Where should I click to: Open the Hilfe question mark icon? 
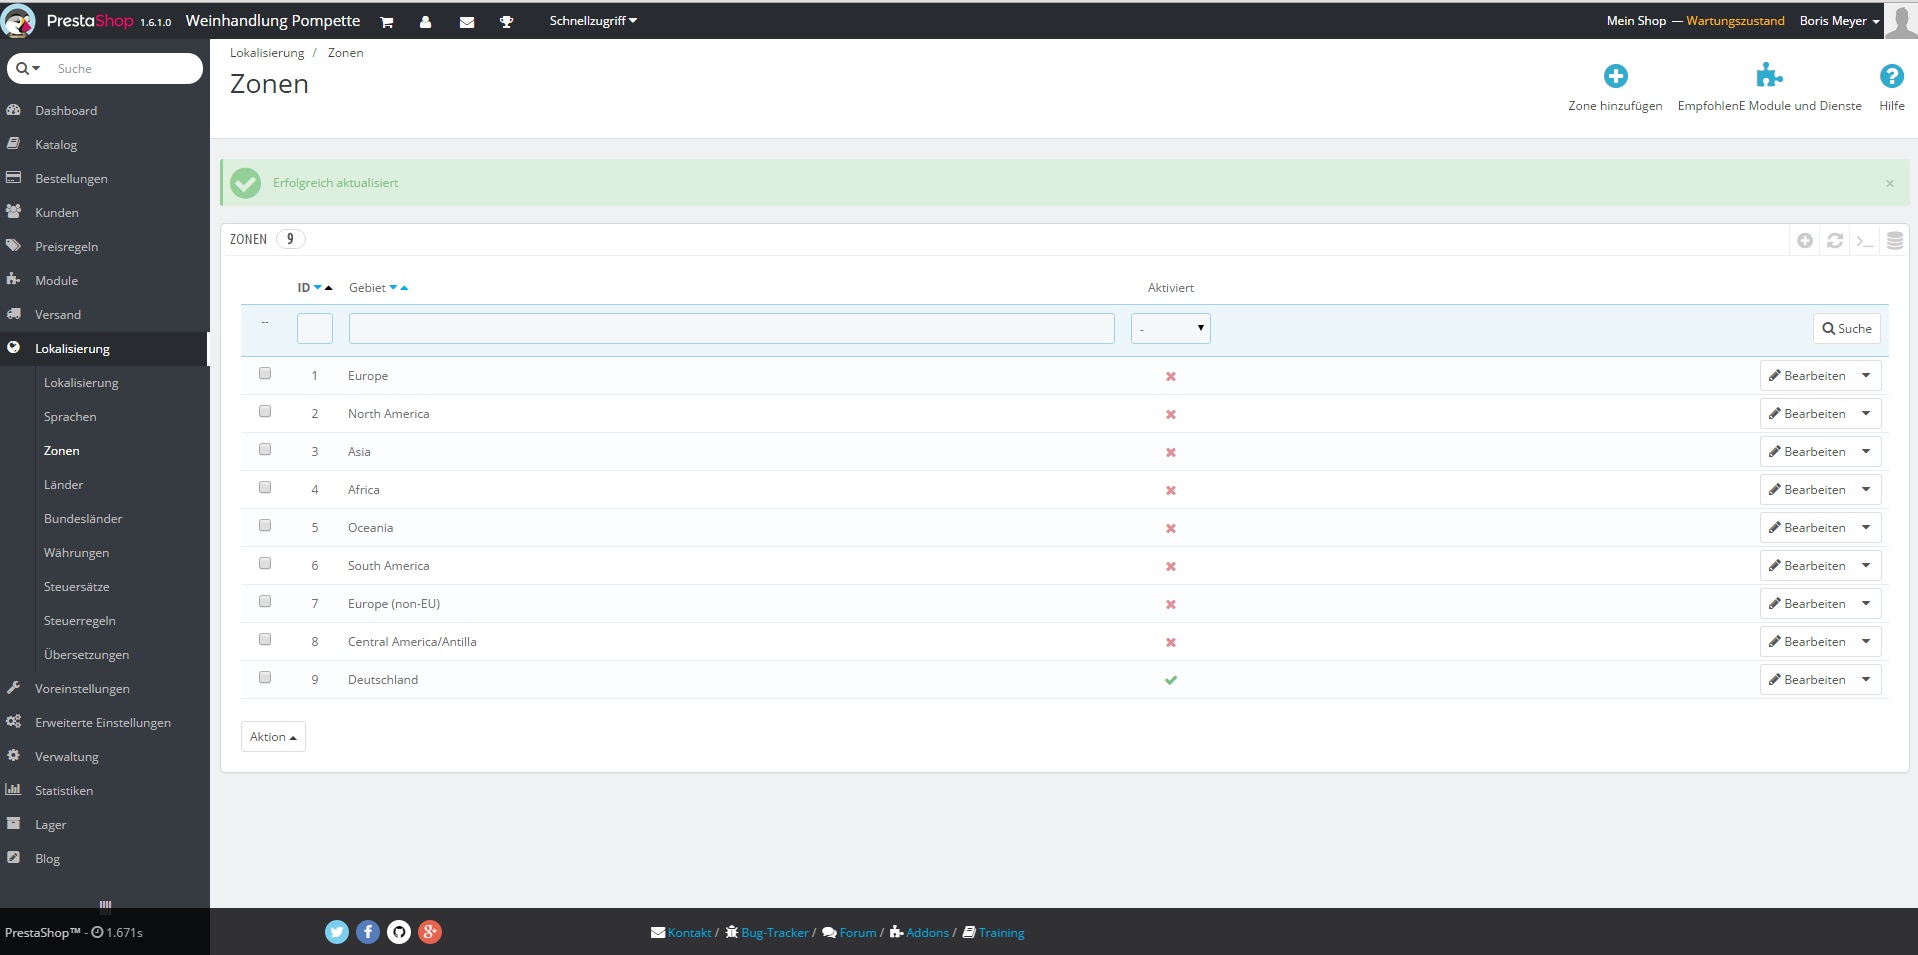click(1892, 76)
